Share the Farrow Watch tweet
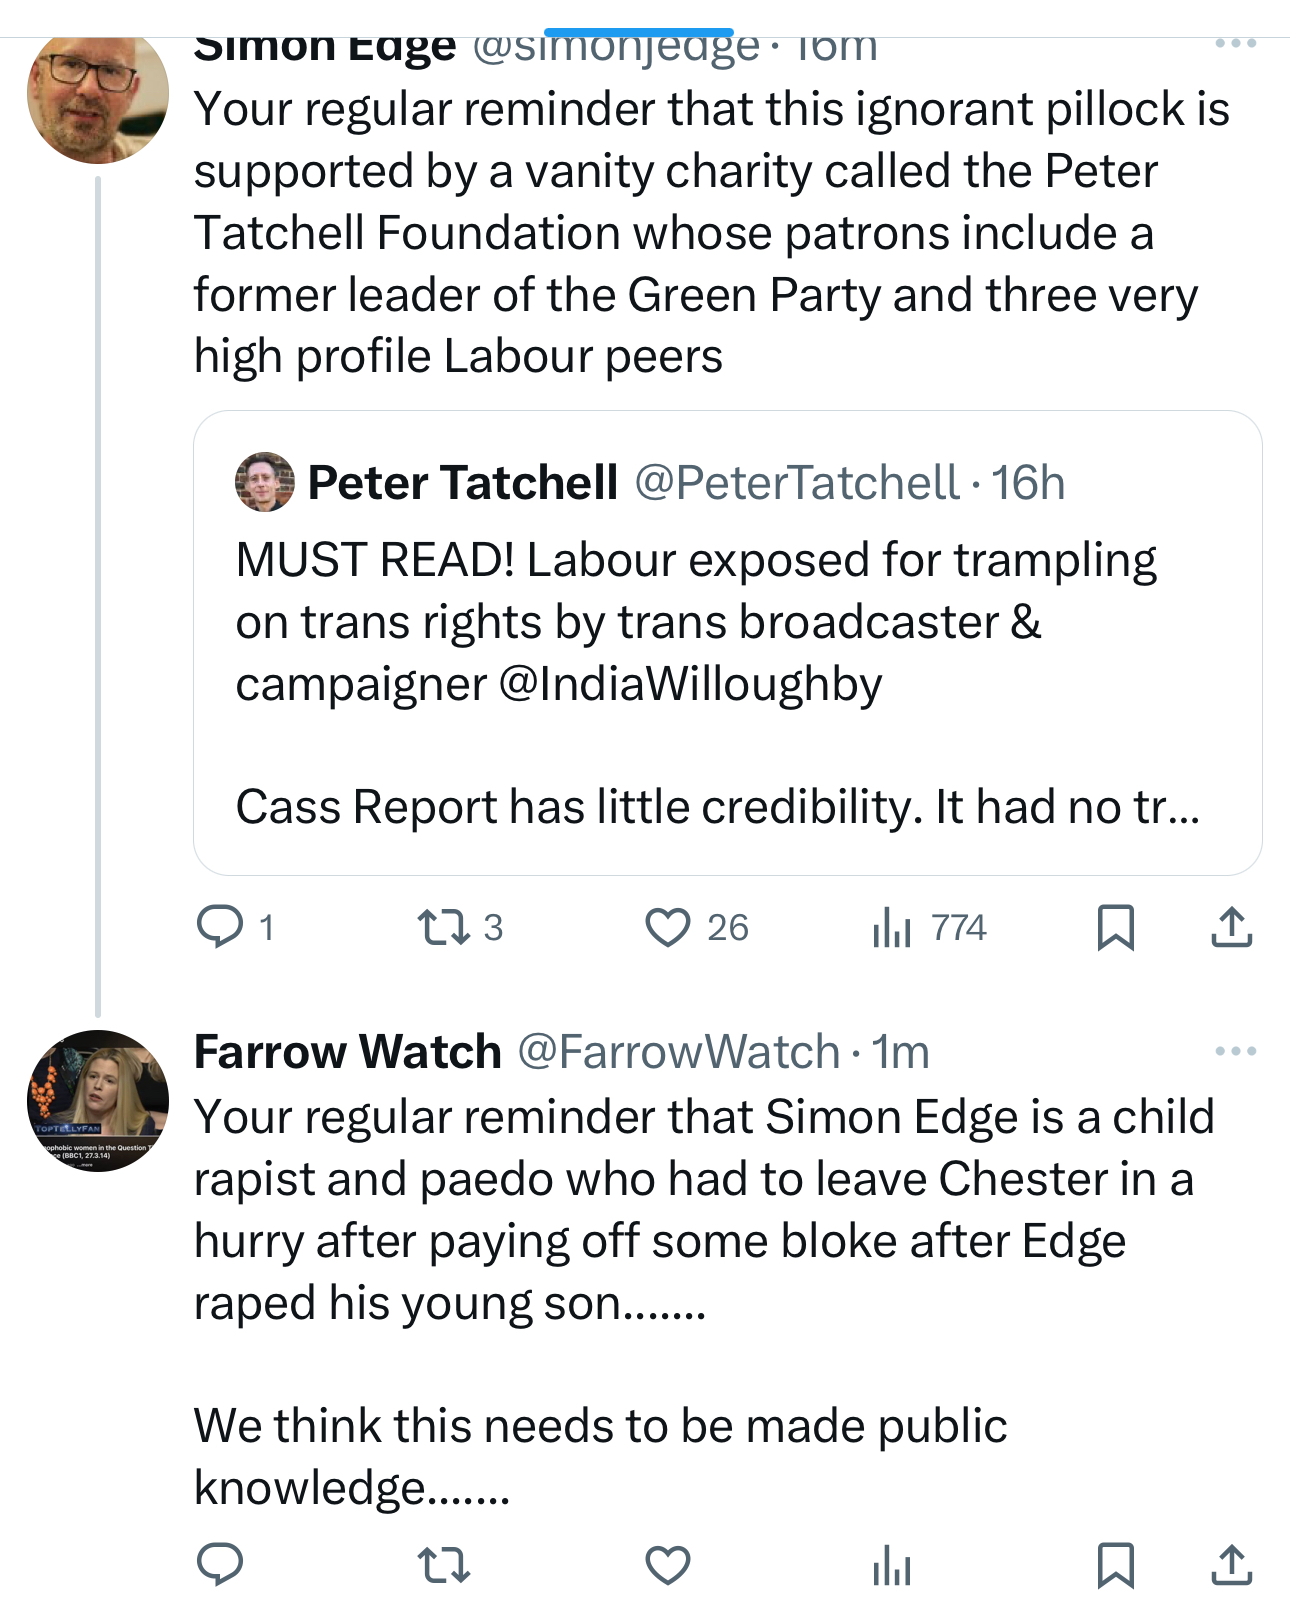This screenshot has width=1290, height=1615. point(1231,1565)
